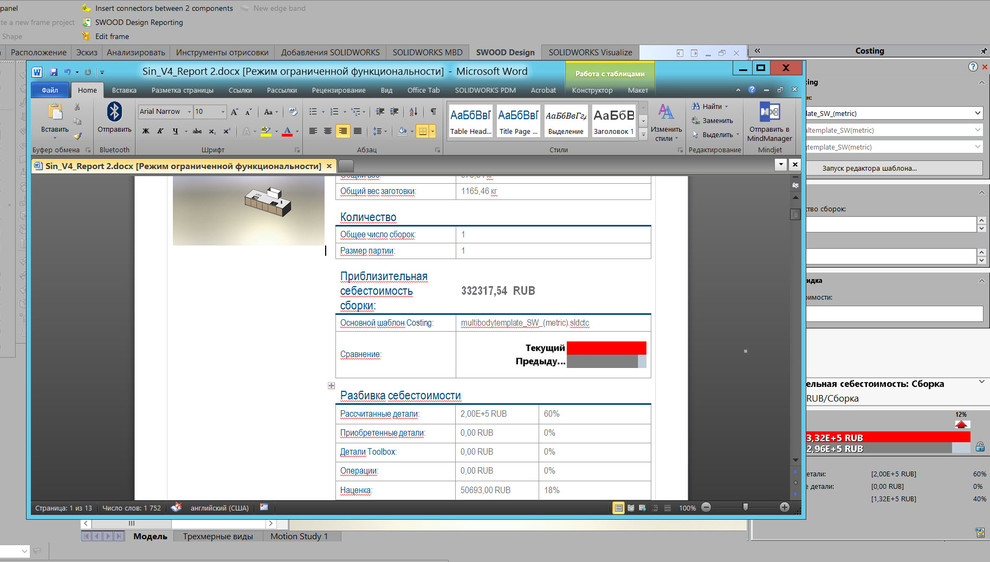Switch to Print Layout view in status bar
Viewport: 990px width, 562px height.
618,508
